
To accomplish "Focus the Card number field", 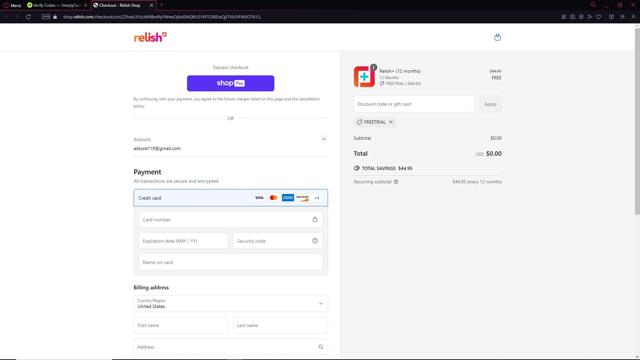I will coord(231,220).
